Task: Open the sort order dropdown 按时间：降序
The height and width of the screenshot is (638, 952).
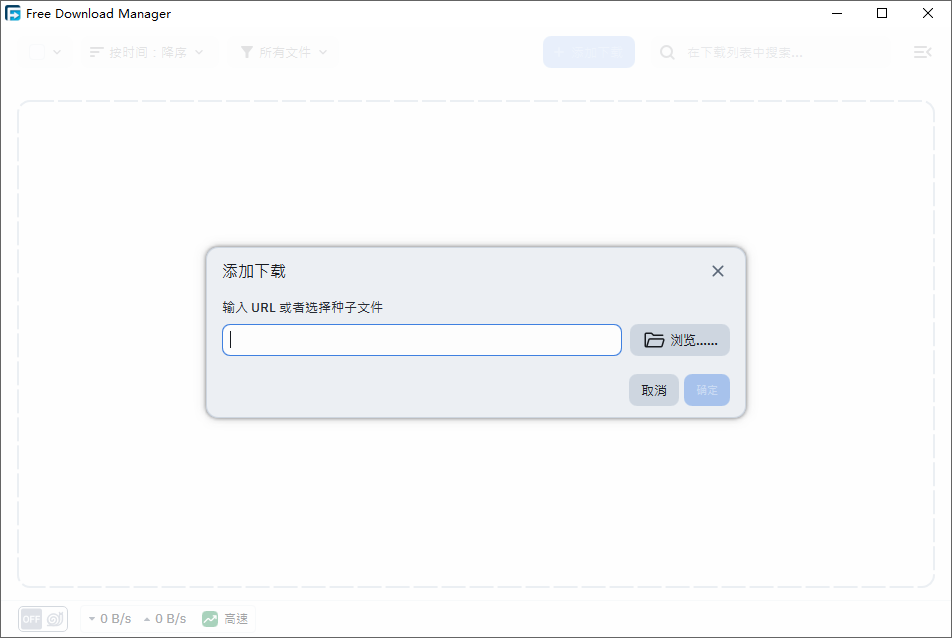Action: tap(150, 52)
